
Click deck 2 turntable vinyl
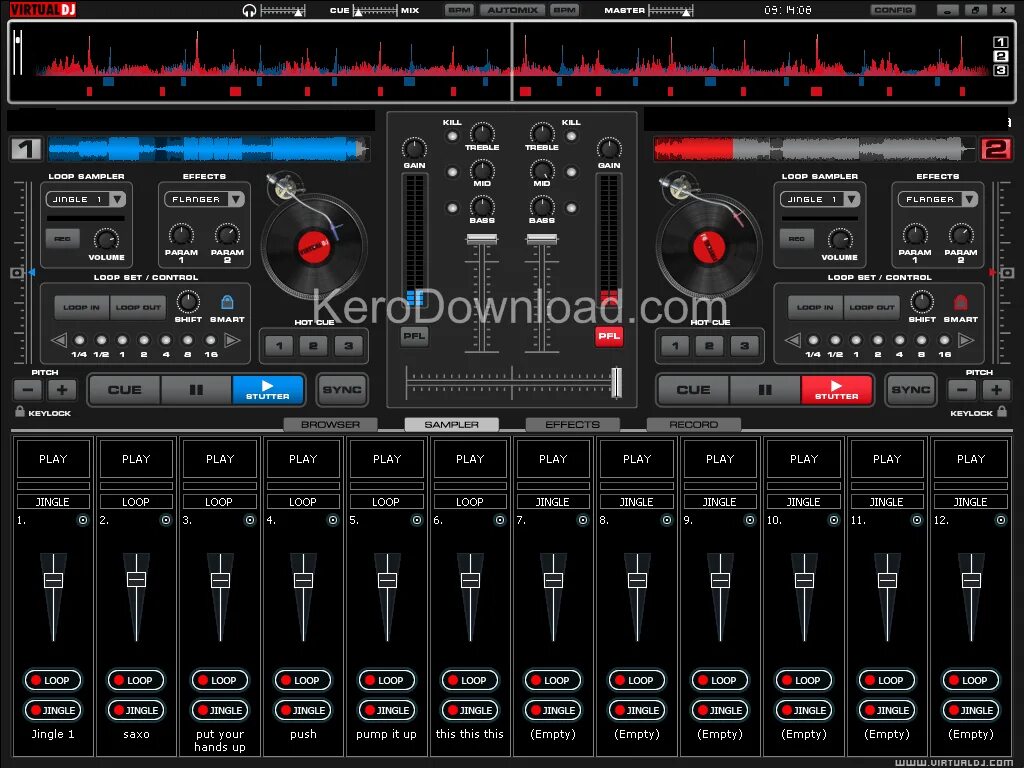tap(709, 247)
